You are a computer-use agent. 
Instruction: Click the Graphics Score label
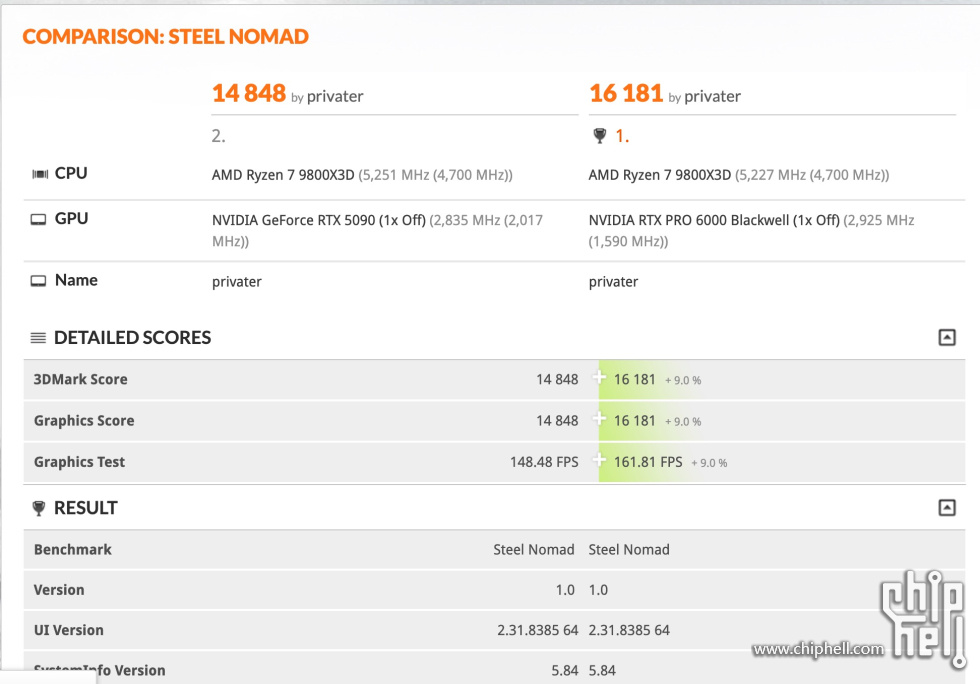pyautogui.click(x=84, y=421)
